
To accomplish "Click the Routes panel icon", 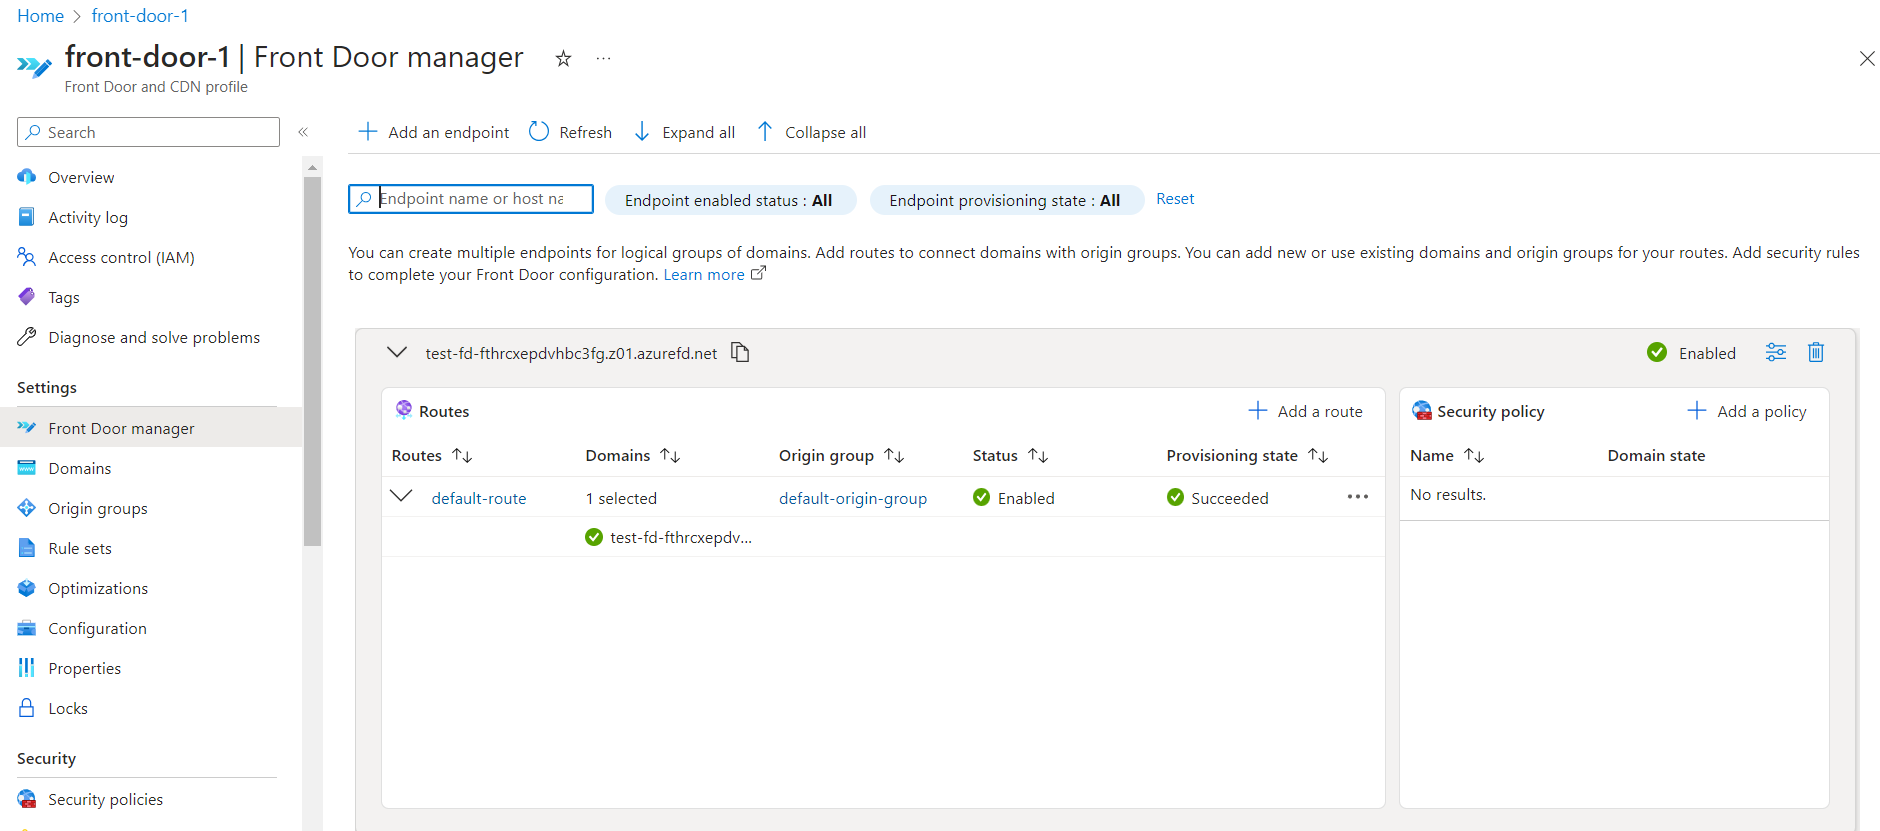I will tap(404, 409).
